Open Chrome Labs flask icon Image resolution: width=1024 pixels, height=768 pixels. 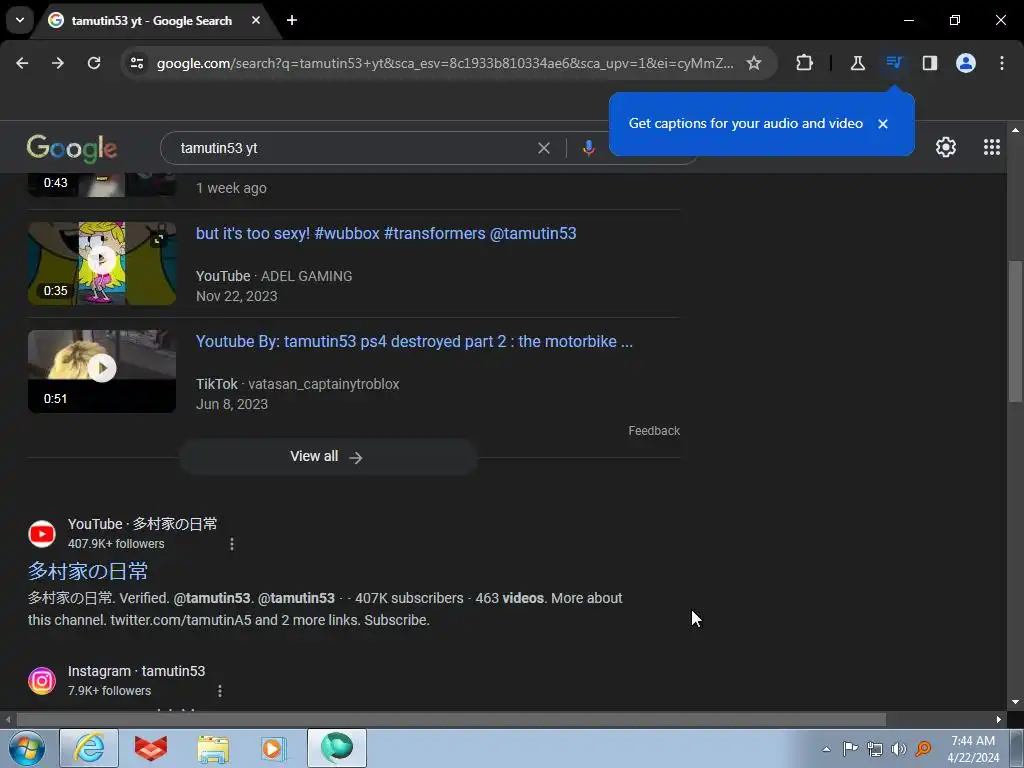tap(857, 63)
